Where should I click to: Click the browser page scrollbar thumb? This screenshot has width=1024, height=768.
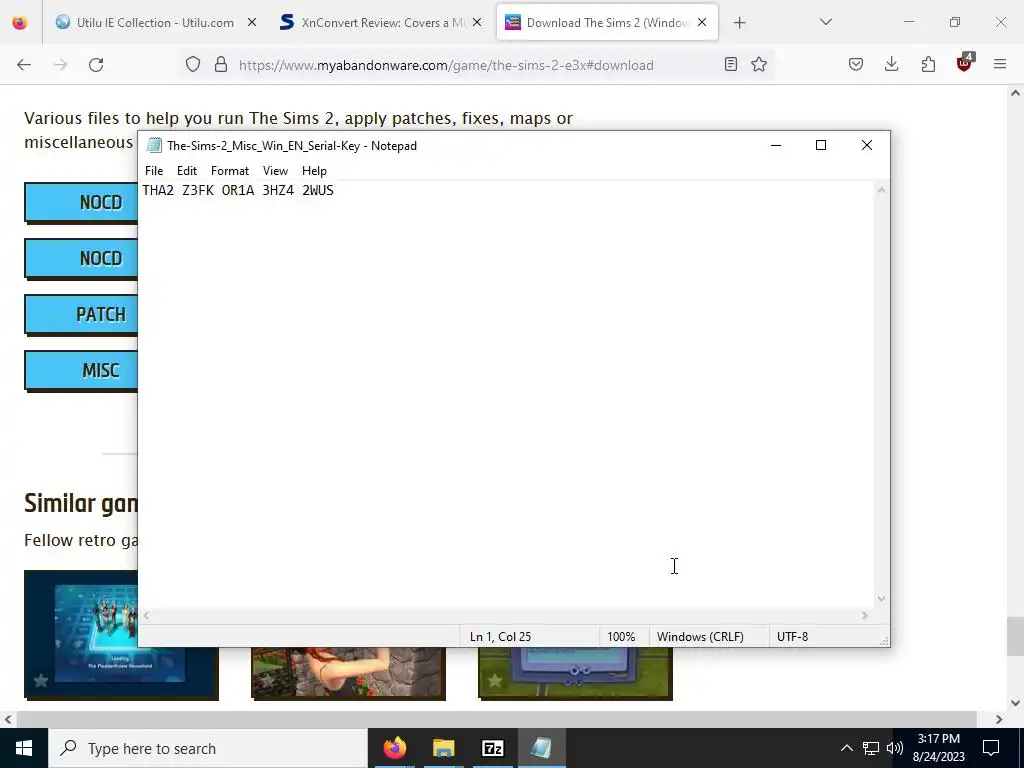[1015, 636]
